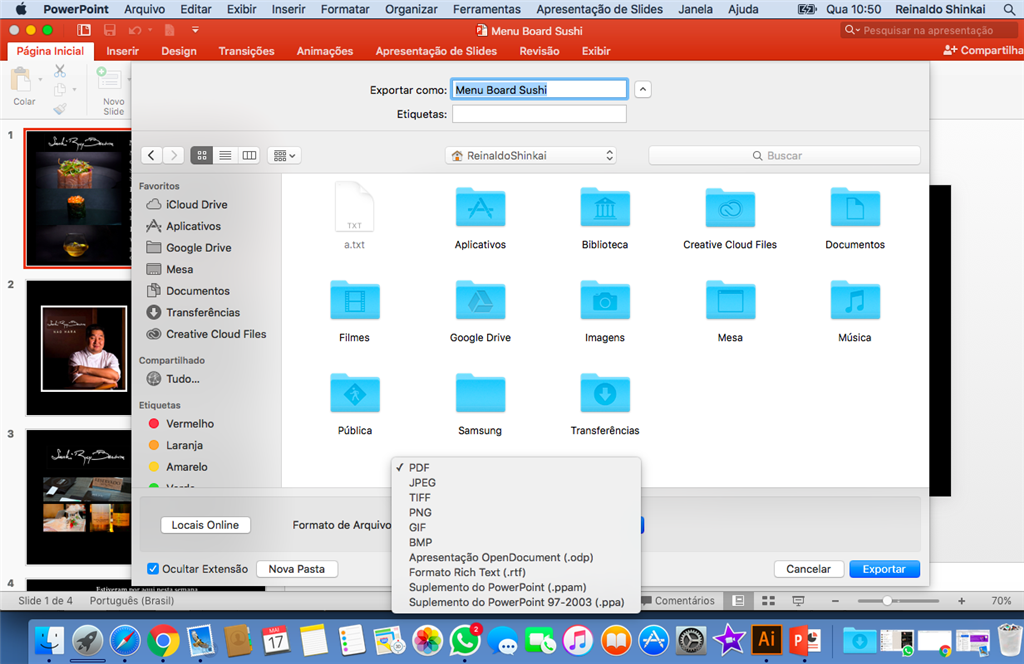This screenshot has height=664, width=1024.
Task: Choose Formato Rich Text (.rtf) format
Action: 516,573
